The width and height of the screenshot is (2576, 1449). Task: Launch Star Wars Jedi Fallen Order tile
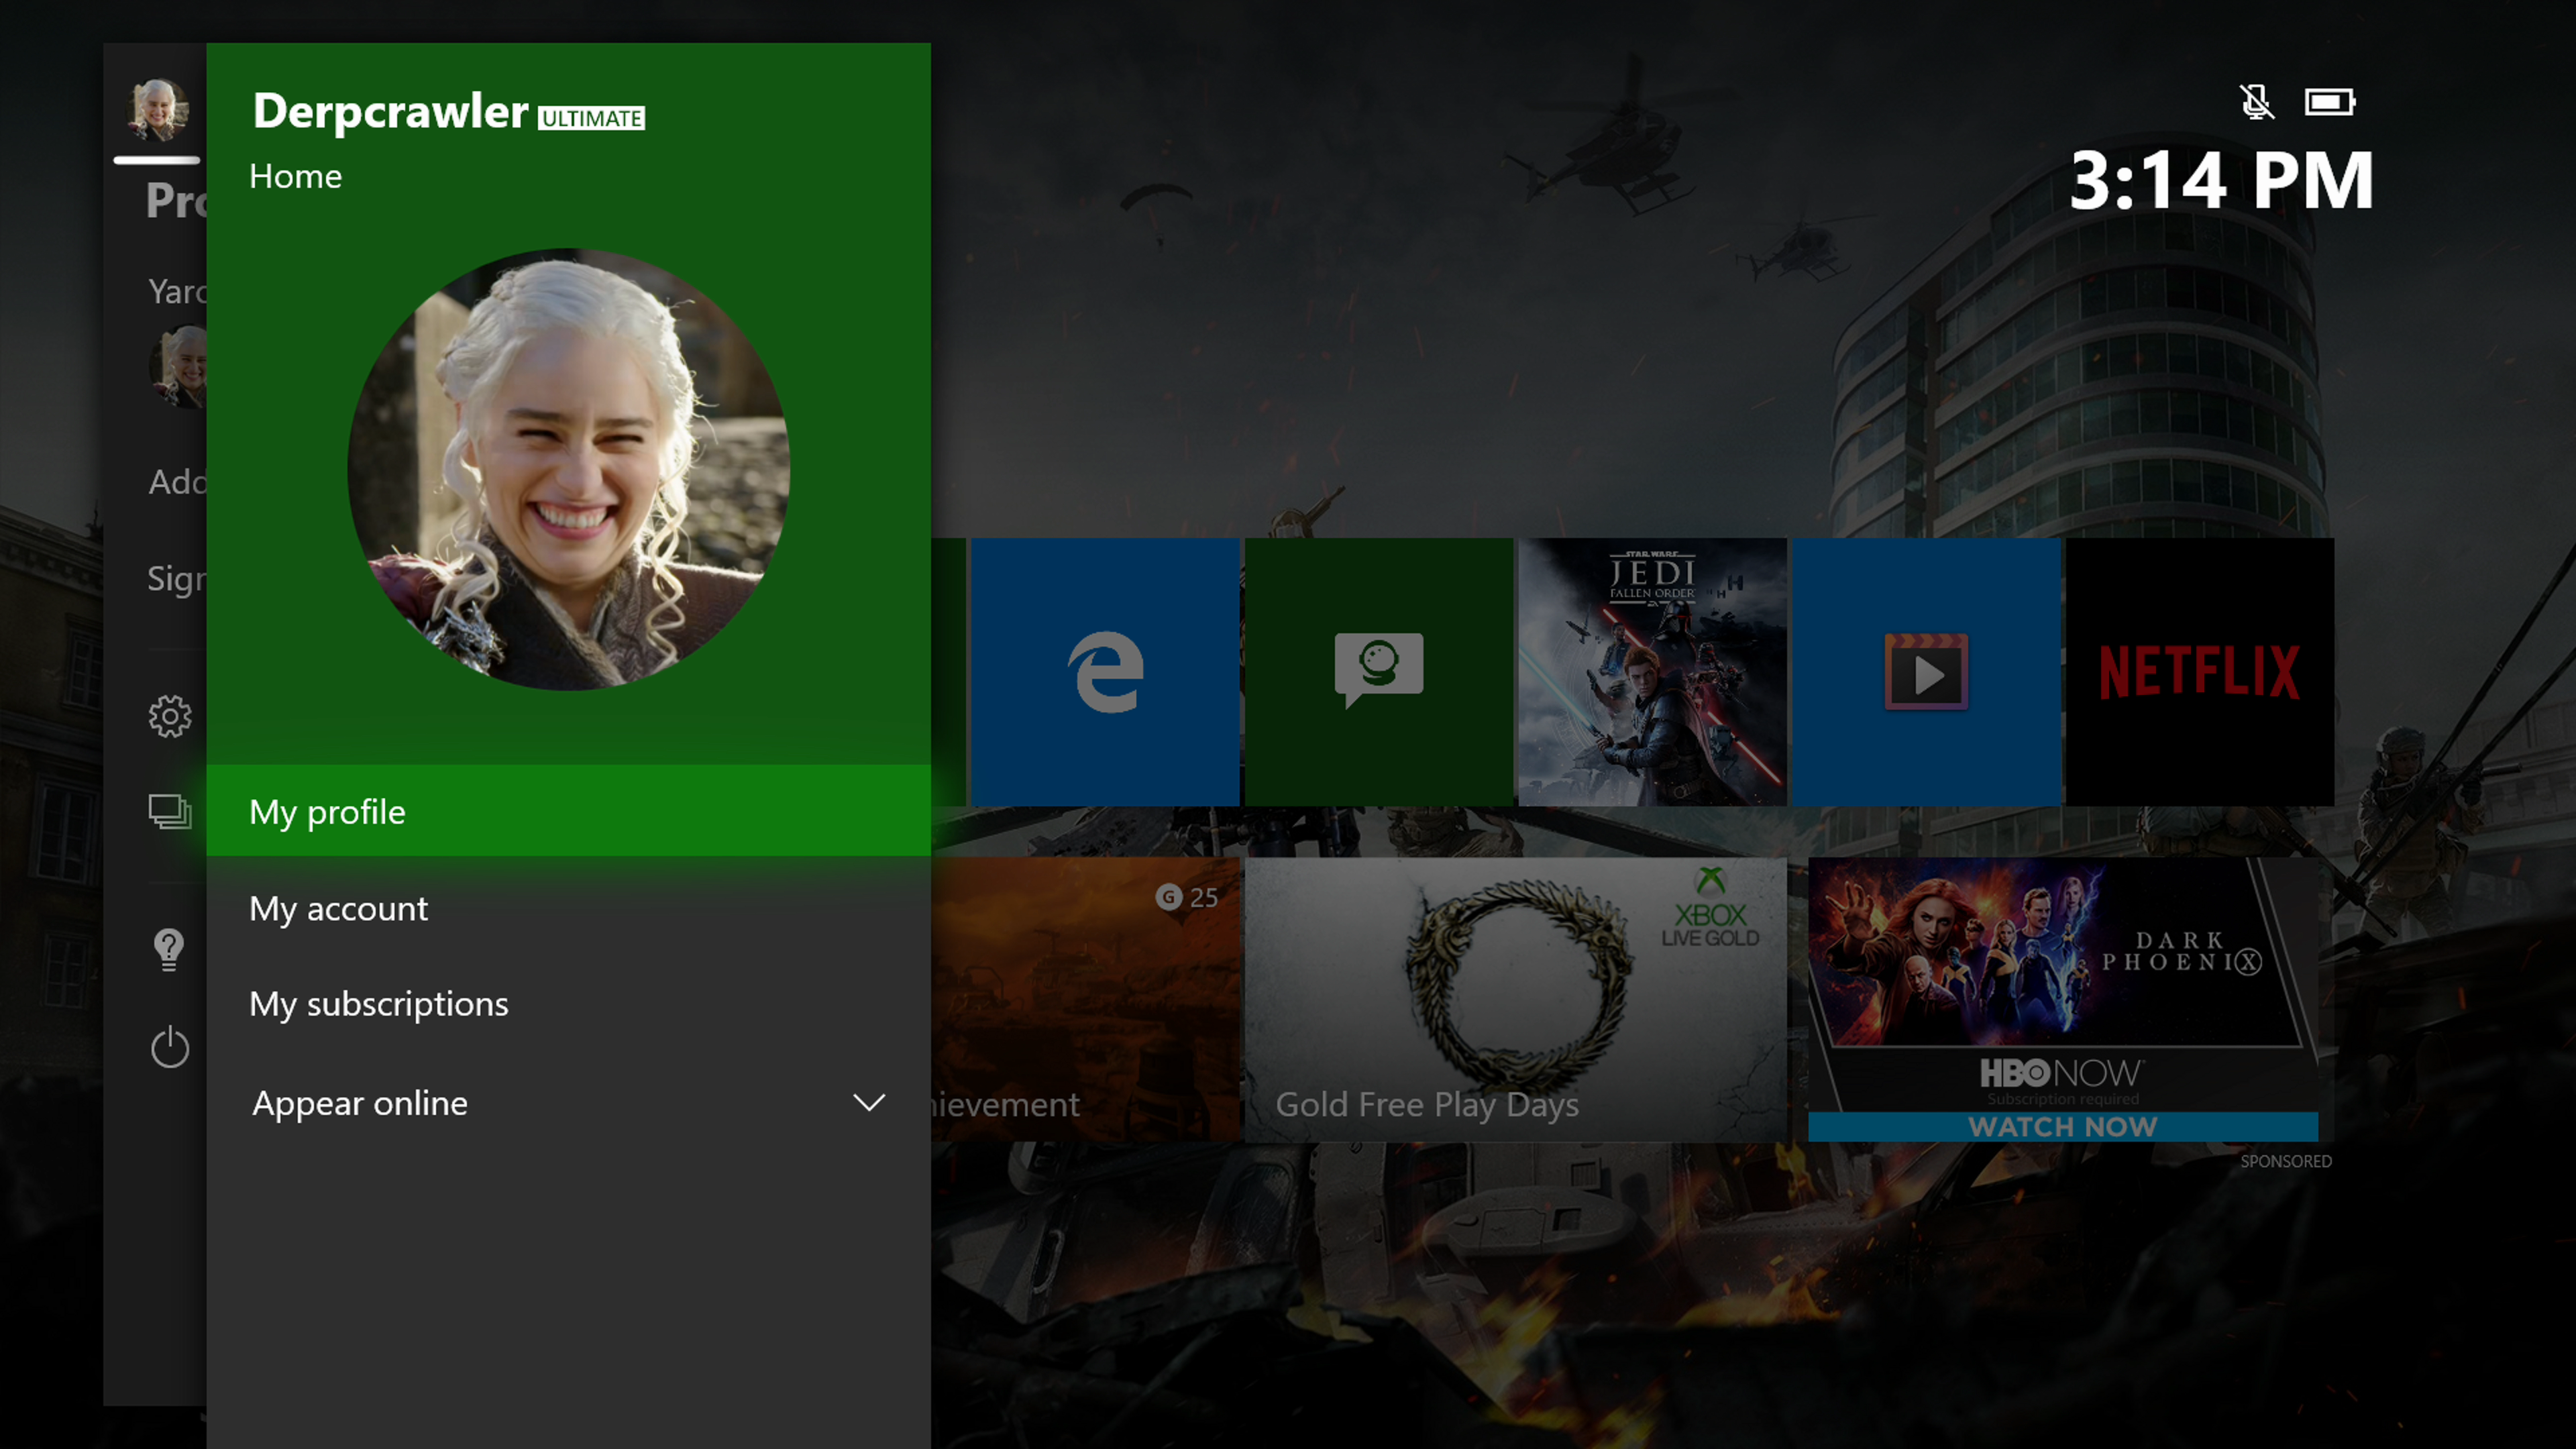[1652, 671]
